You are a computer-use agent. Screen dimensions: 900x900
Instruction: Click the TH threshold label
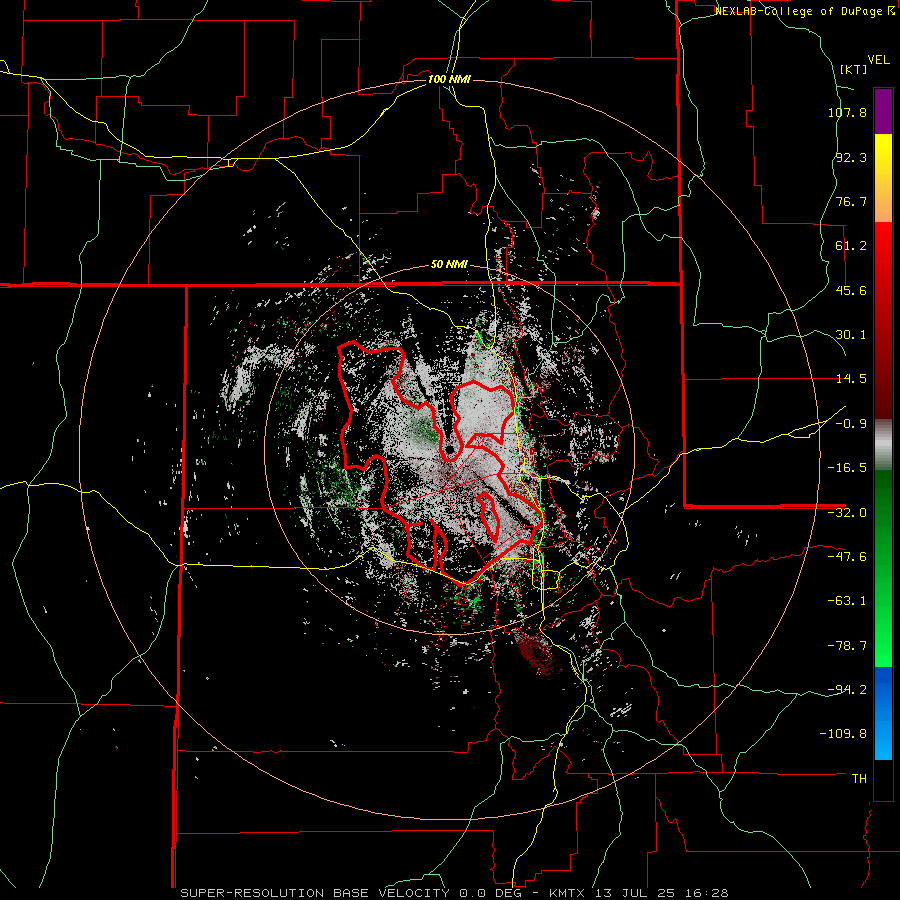click(x=859, y=778)
